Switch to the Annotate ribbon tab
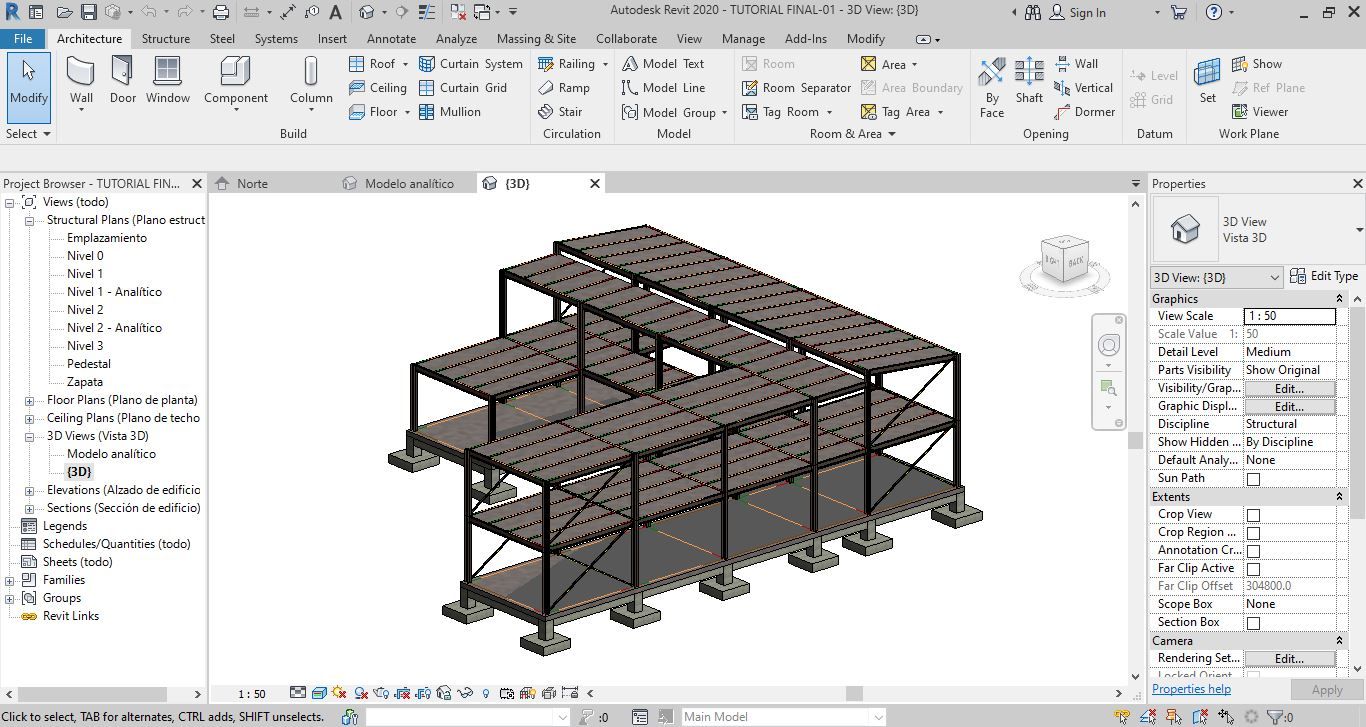The image size is (1366, 727). 391,39
